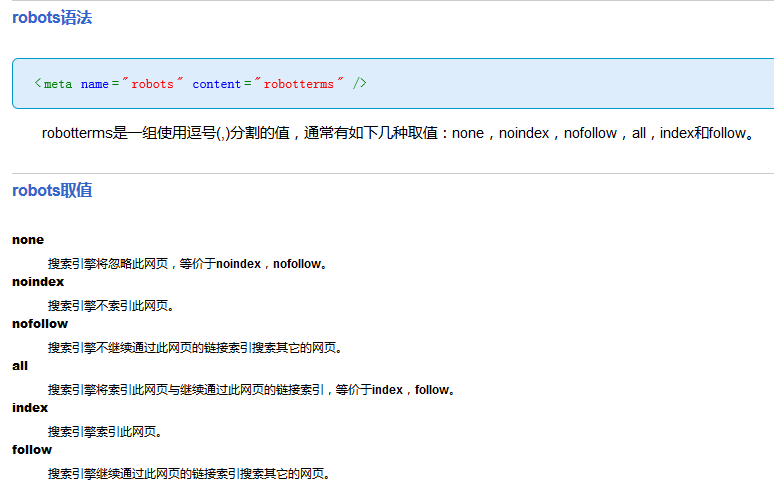Click description '搜索引擎将忽略此网页' line
Image resolution: width=774 pixels, height=499 pixels.
[188, 264]
